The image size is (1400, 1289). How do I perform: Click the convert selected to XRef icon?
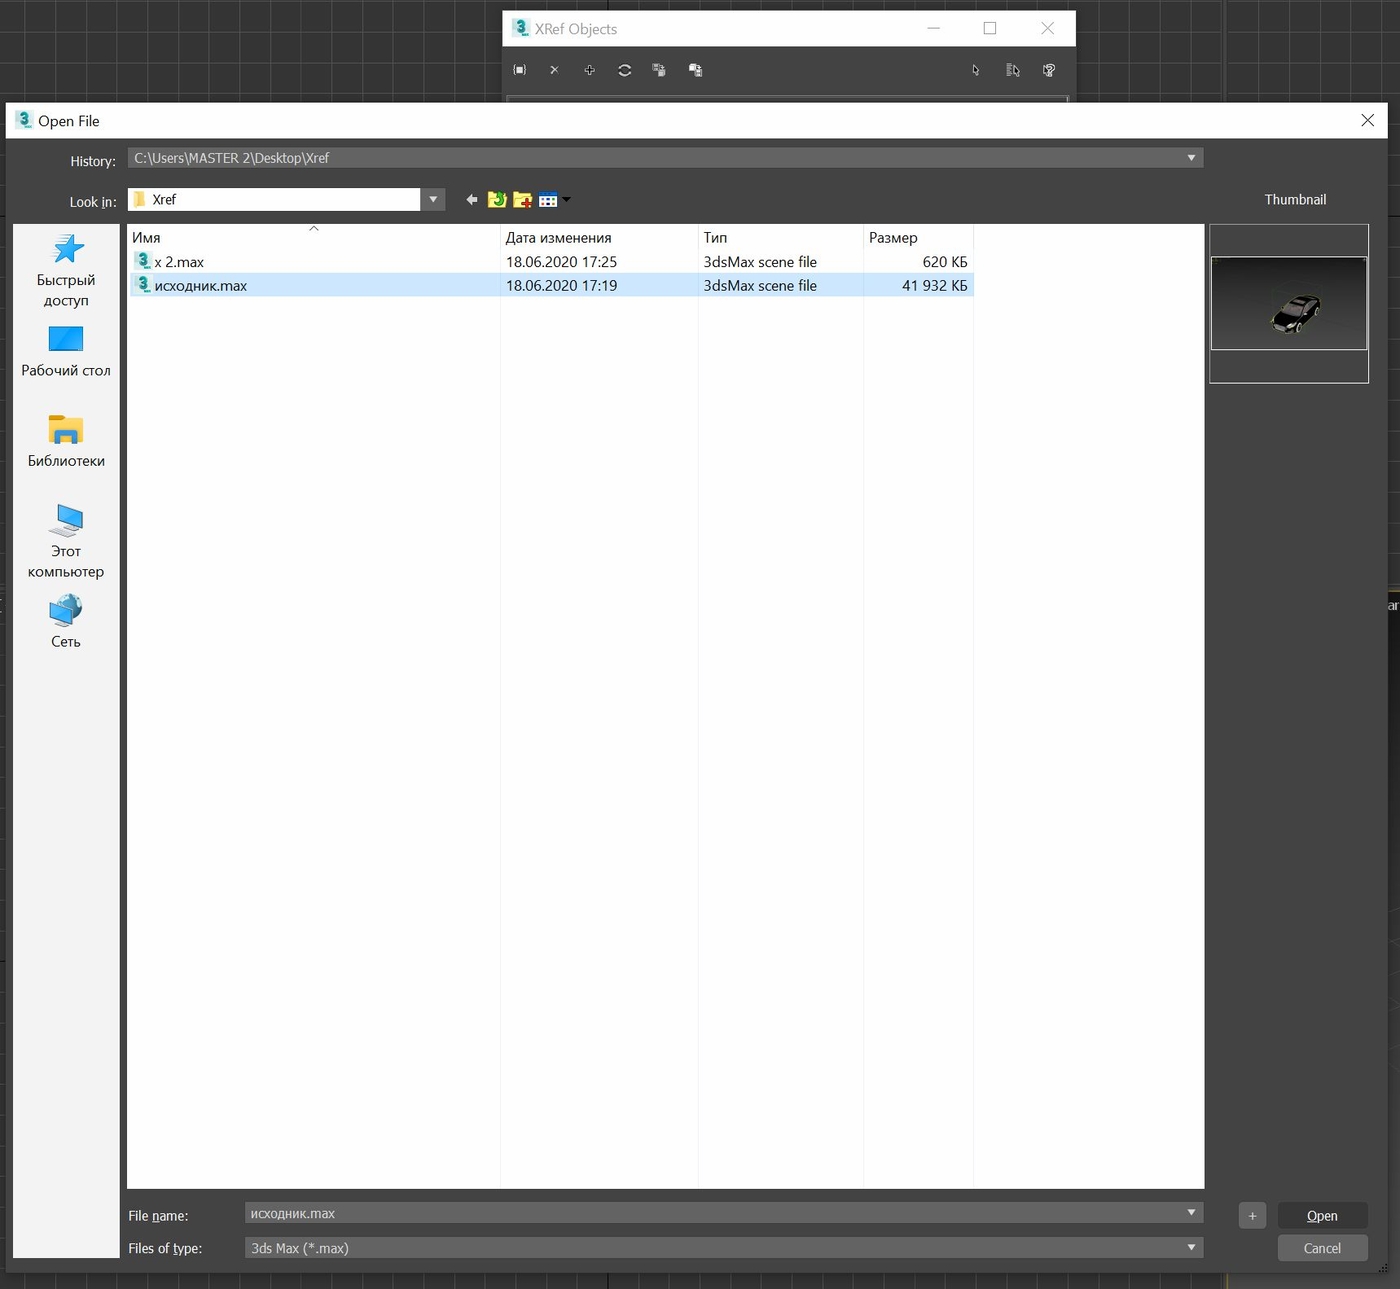click(x=695, y=70)
